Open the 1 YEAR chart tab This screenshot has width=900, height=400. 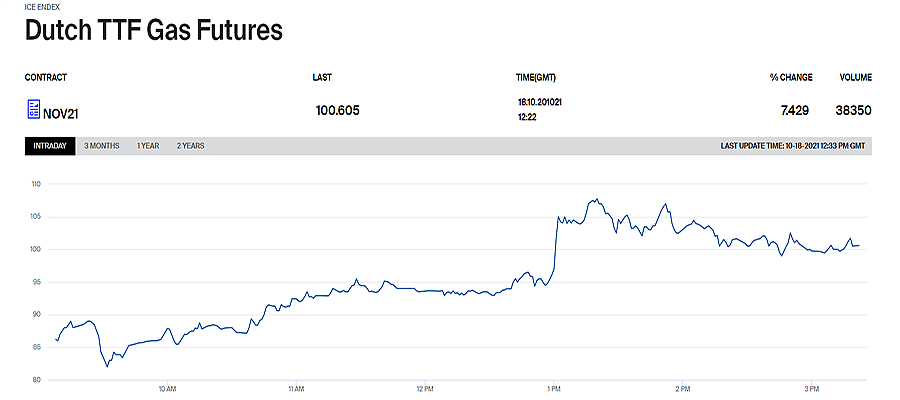pyautogui.click(x=148, y=146)
